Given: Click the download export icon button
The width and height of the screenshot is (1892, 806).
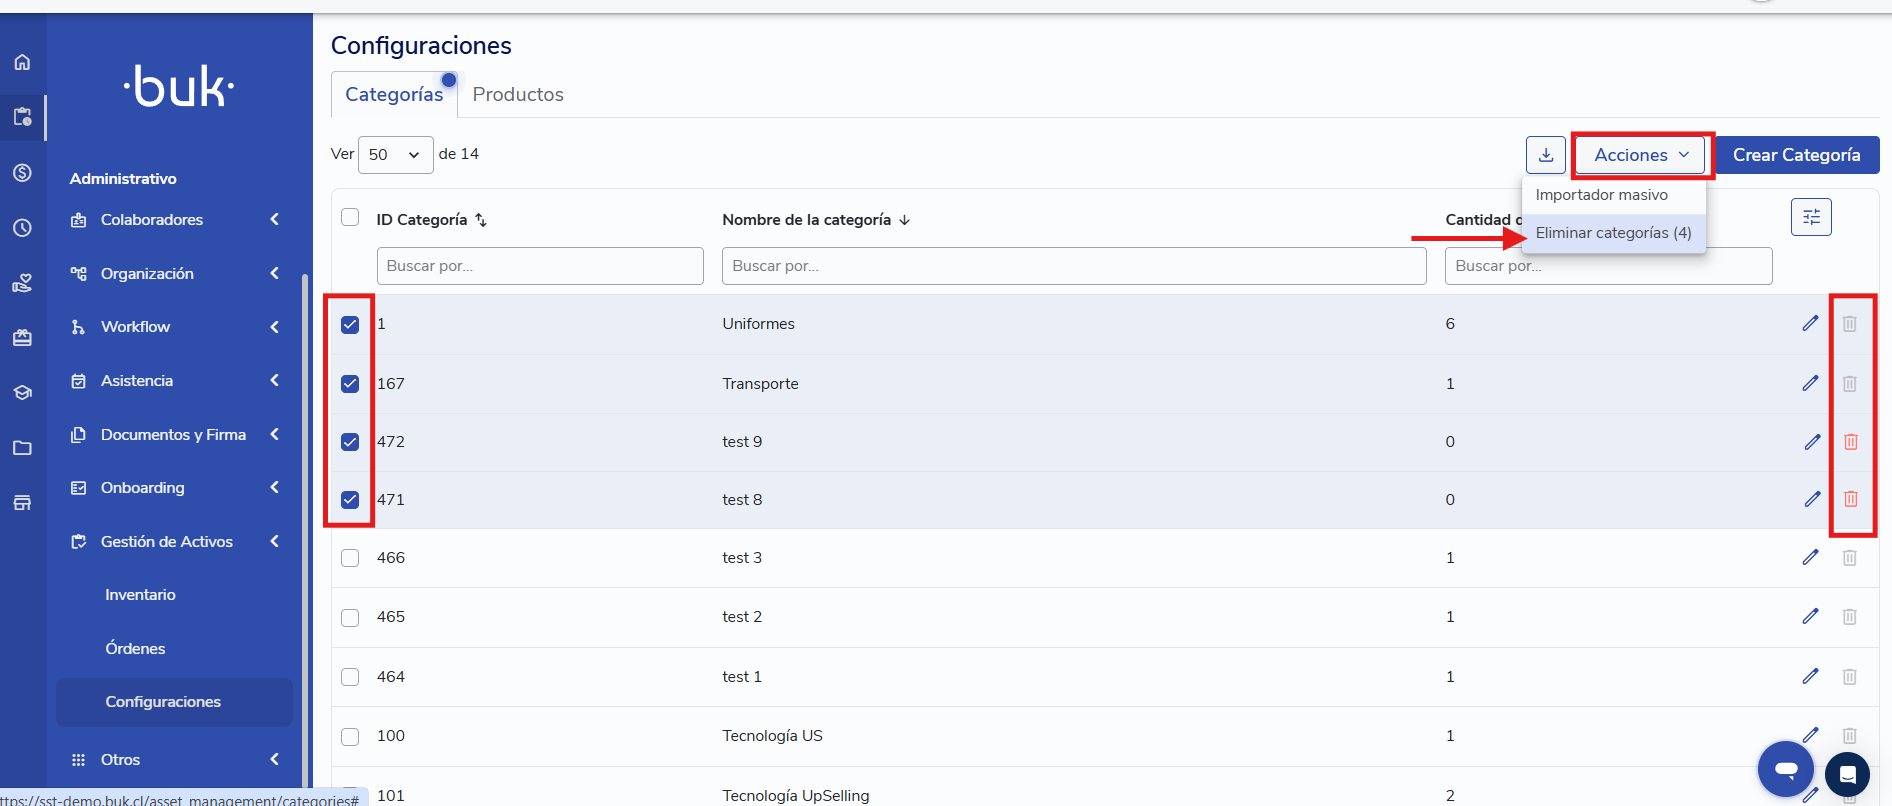Looking at the screenshot, I should [1545, 155].
